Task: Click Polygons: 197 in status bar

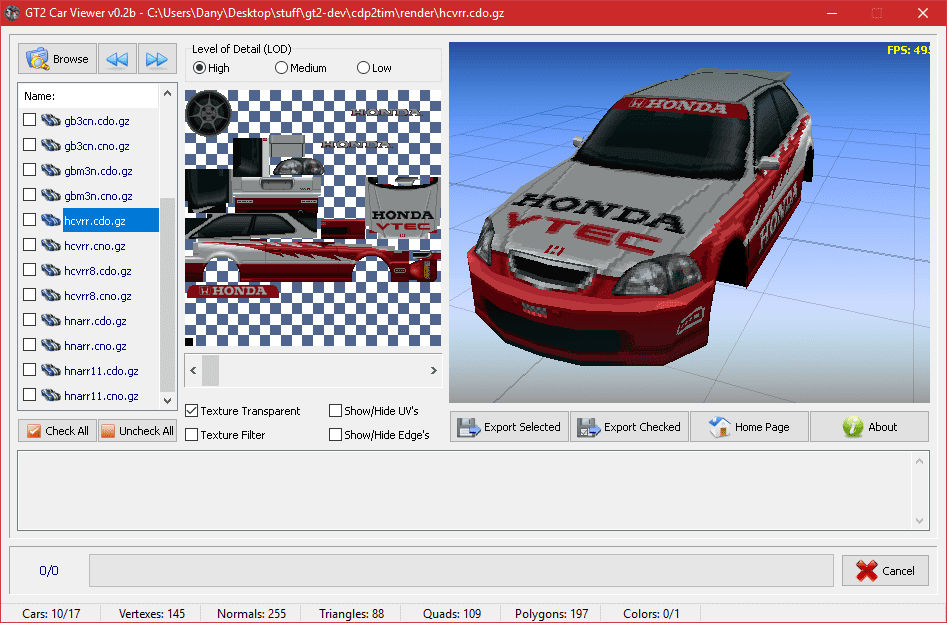Action: pyautogui.click(x=551, y=613)
